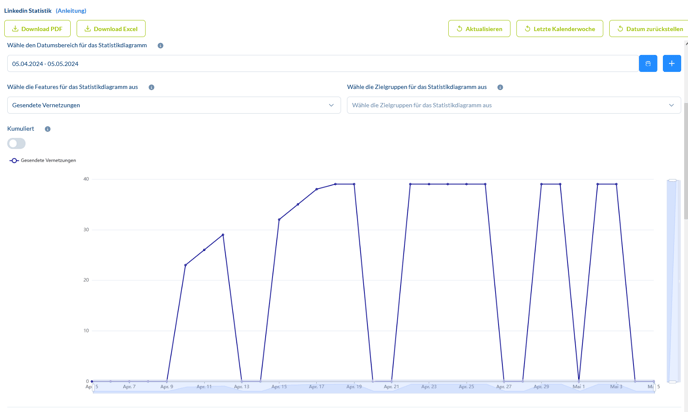Image resolution: width=688 pixels, height=412 pixels.
Task: Click the vertical range slider right of chart
Action: pyautogui.click(x=673, y=280)
